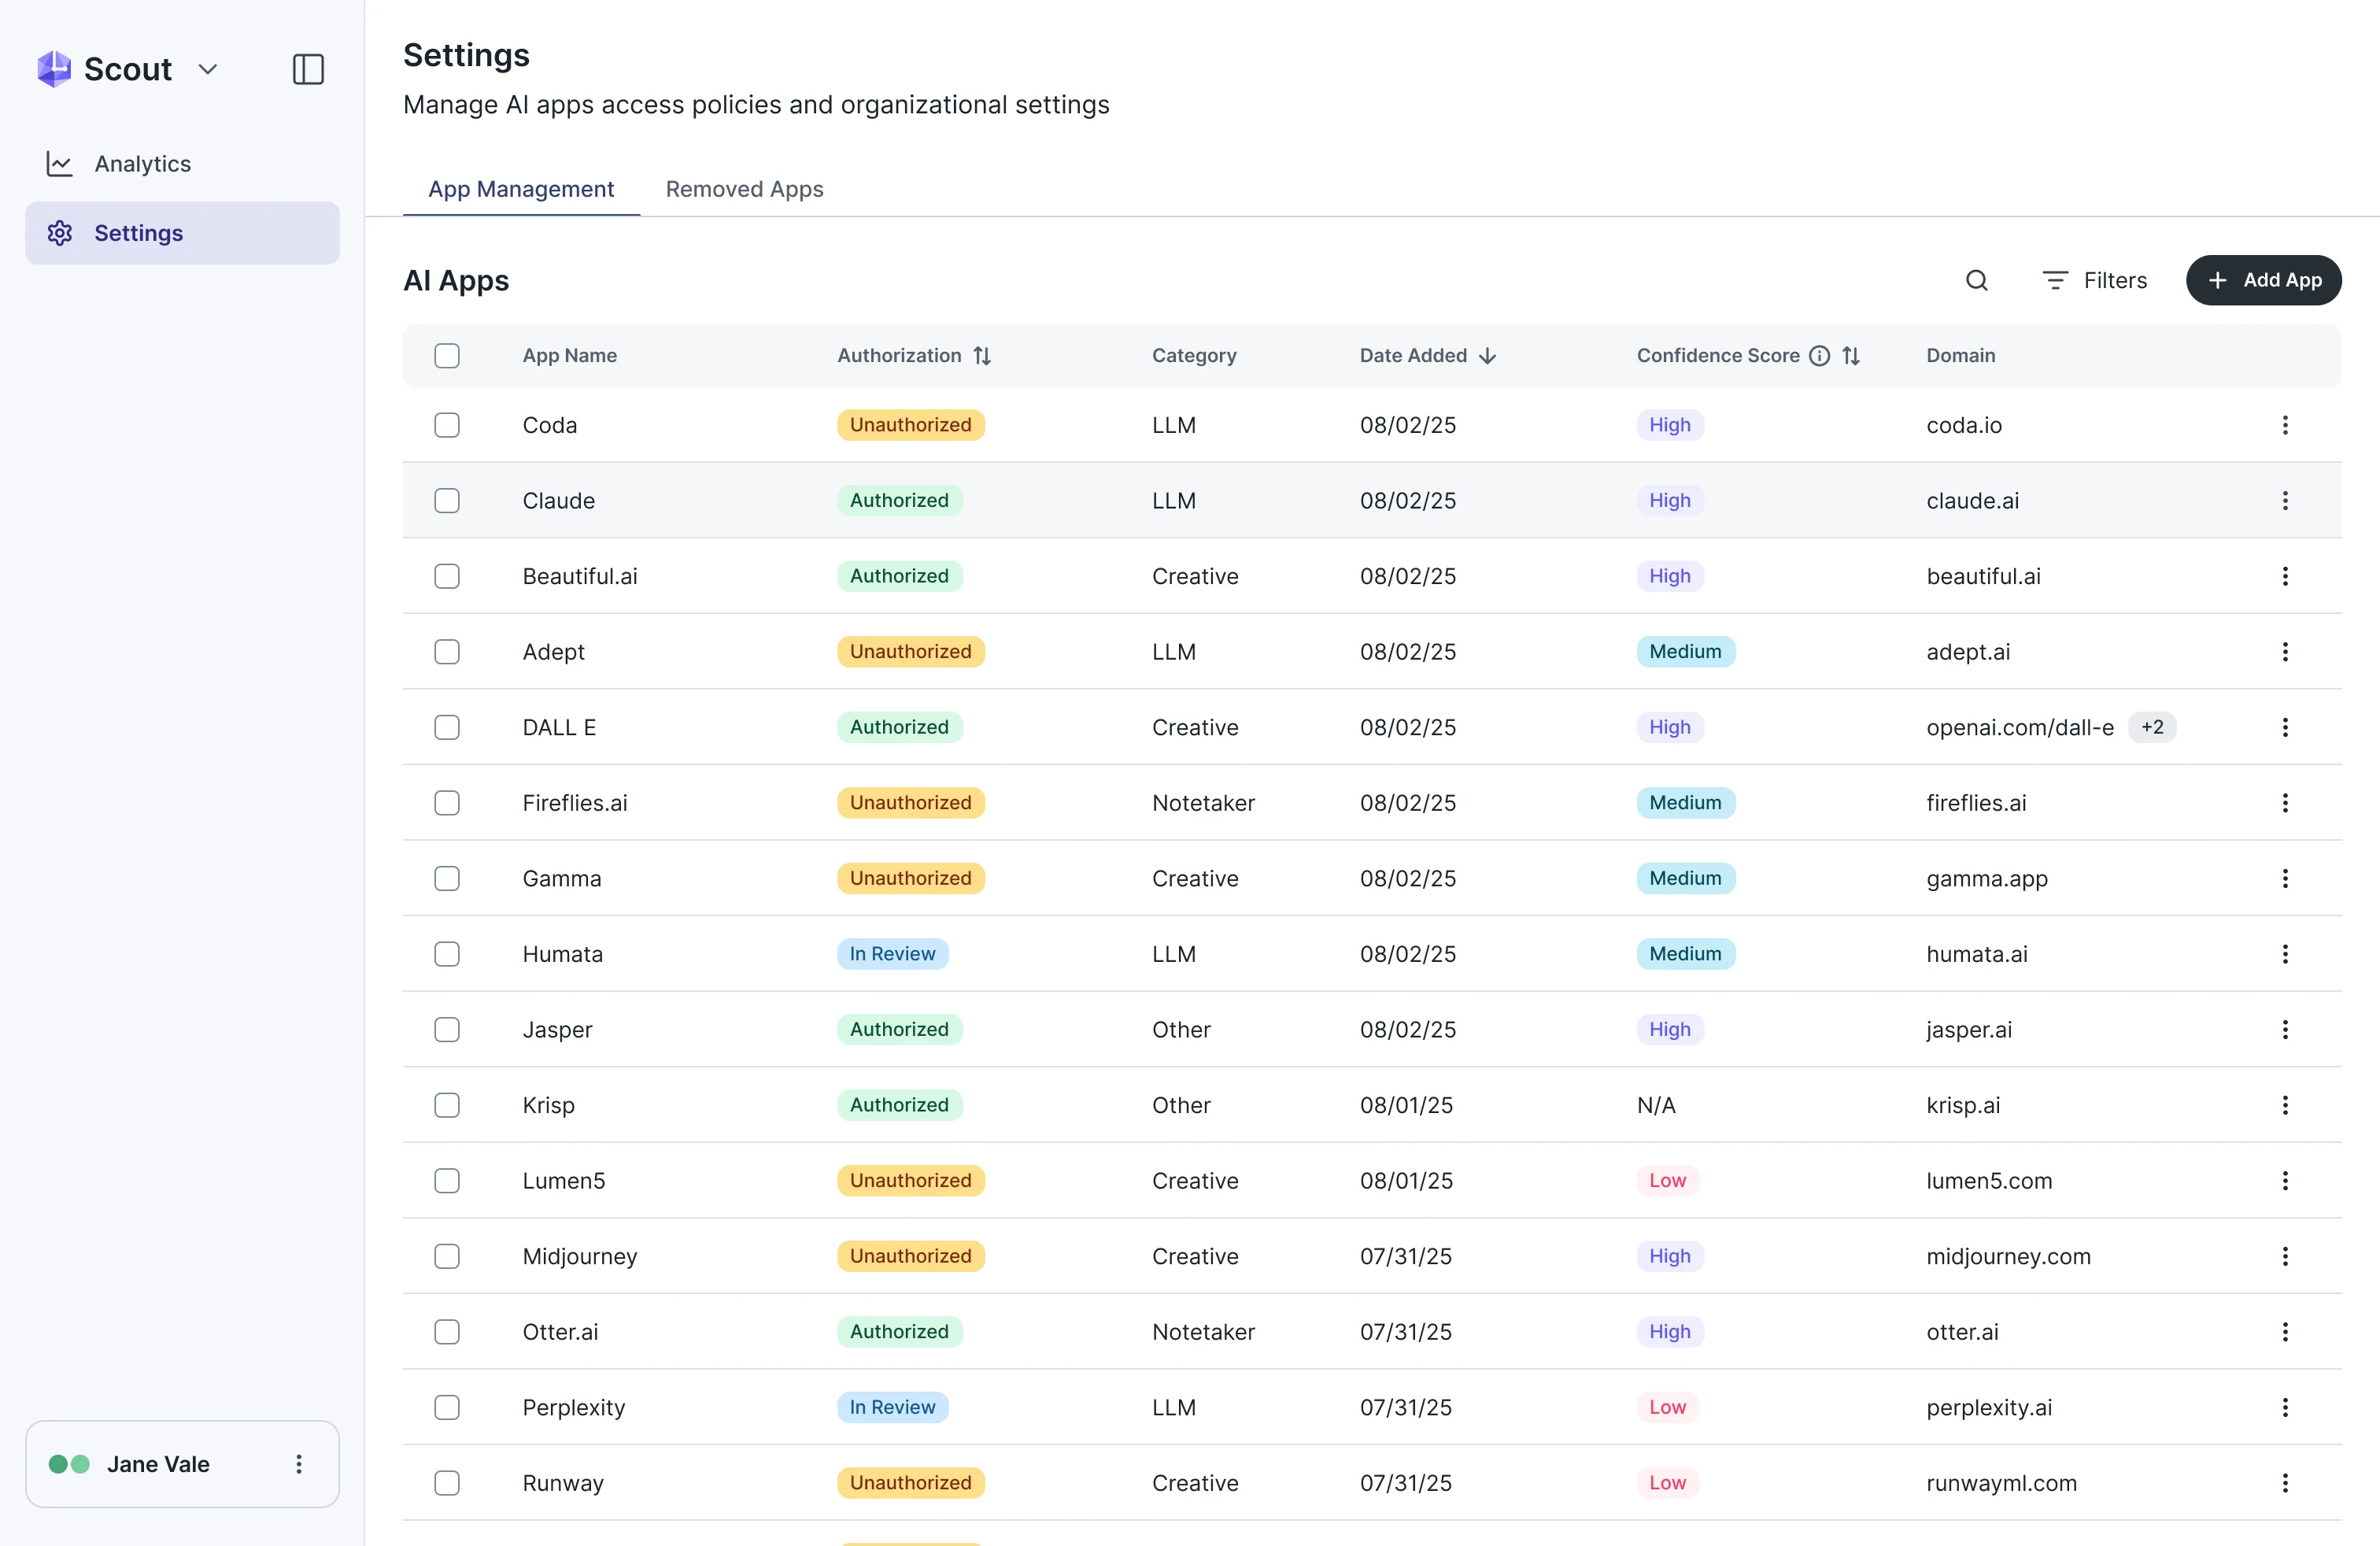The image size is (2380, 1546).
Task: Check the Midjourney row checkbox
Action: 447,1256
